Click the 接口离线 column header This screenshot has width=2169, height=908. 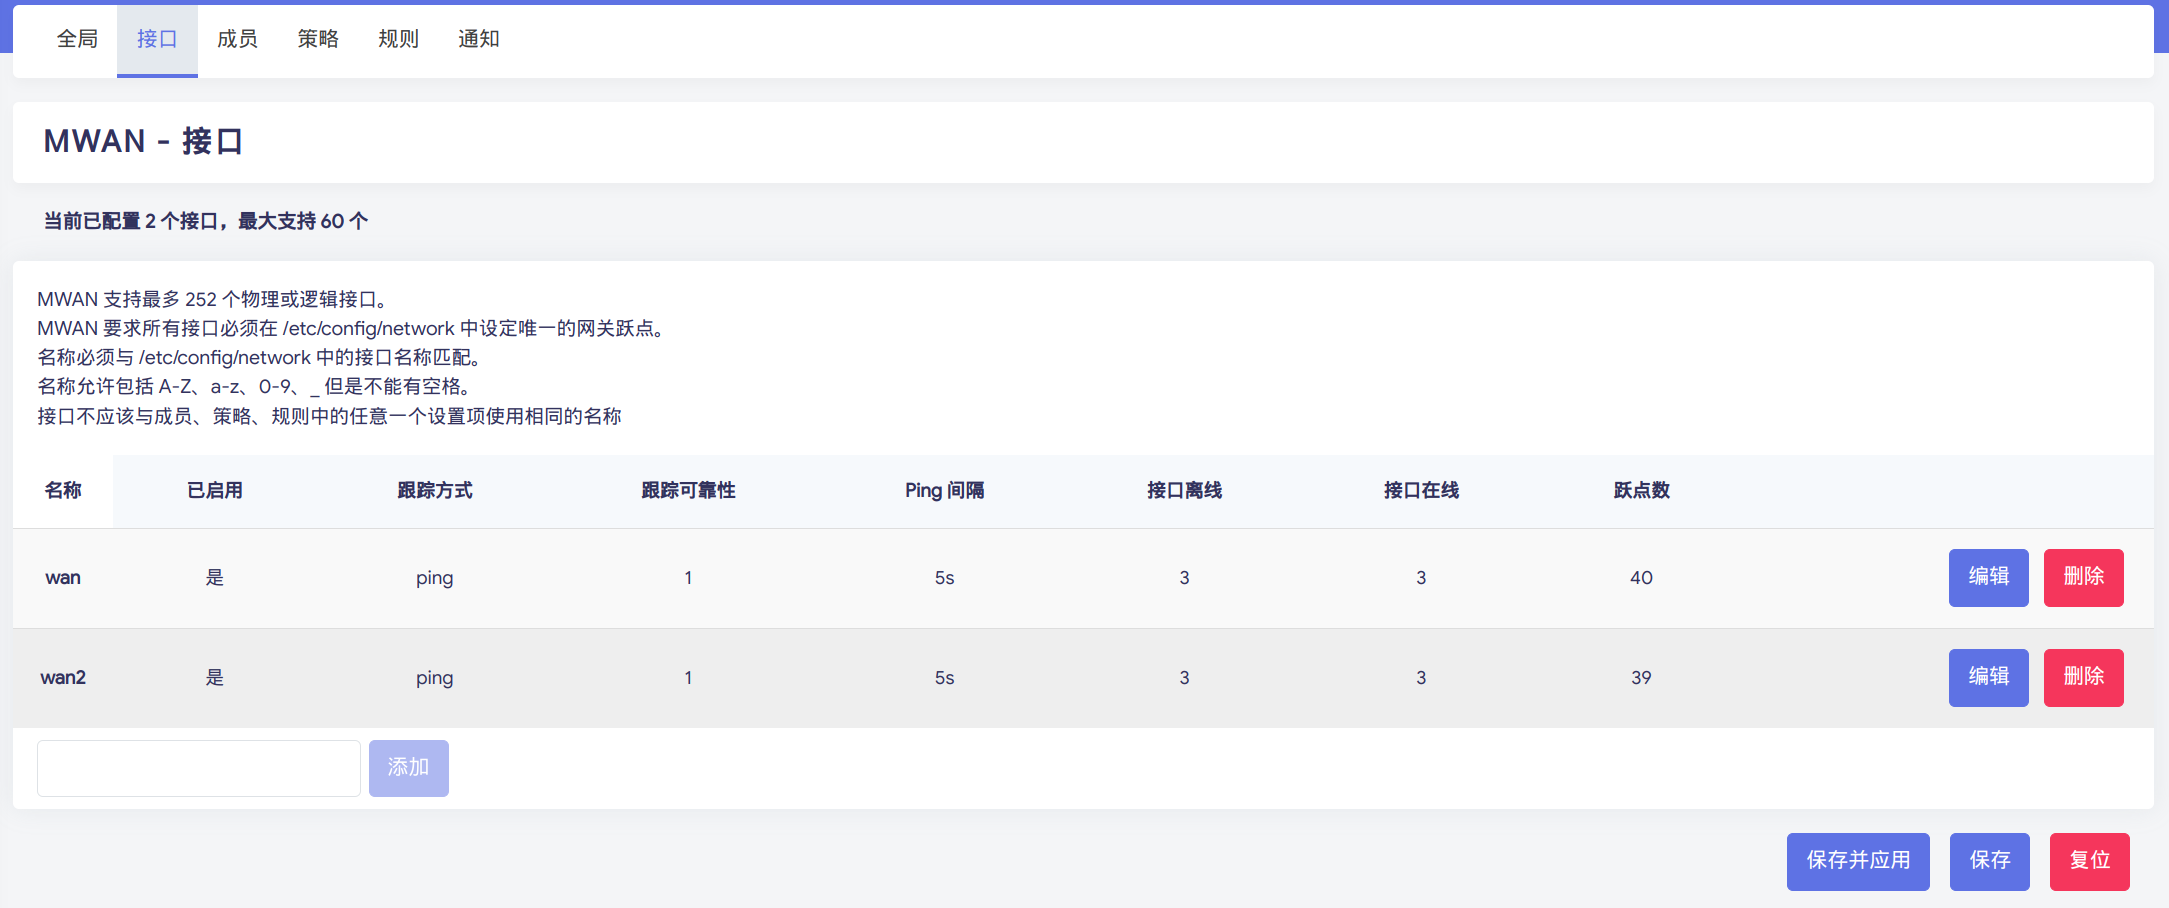[1184, 490]
